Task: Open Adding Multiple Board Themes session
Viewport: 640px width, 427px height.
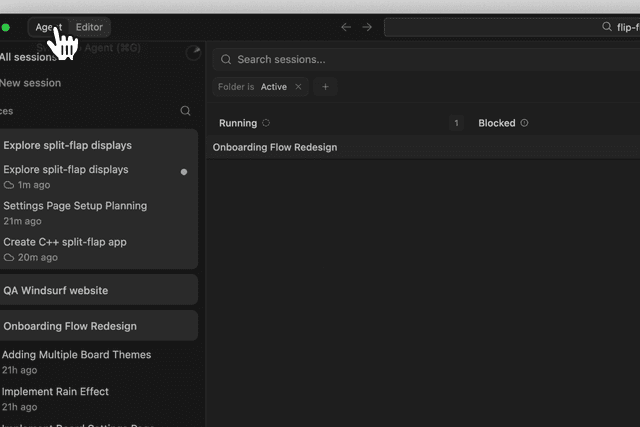Action: pos(76,355)
